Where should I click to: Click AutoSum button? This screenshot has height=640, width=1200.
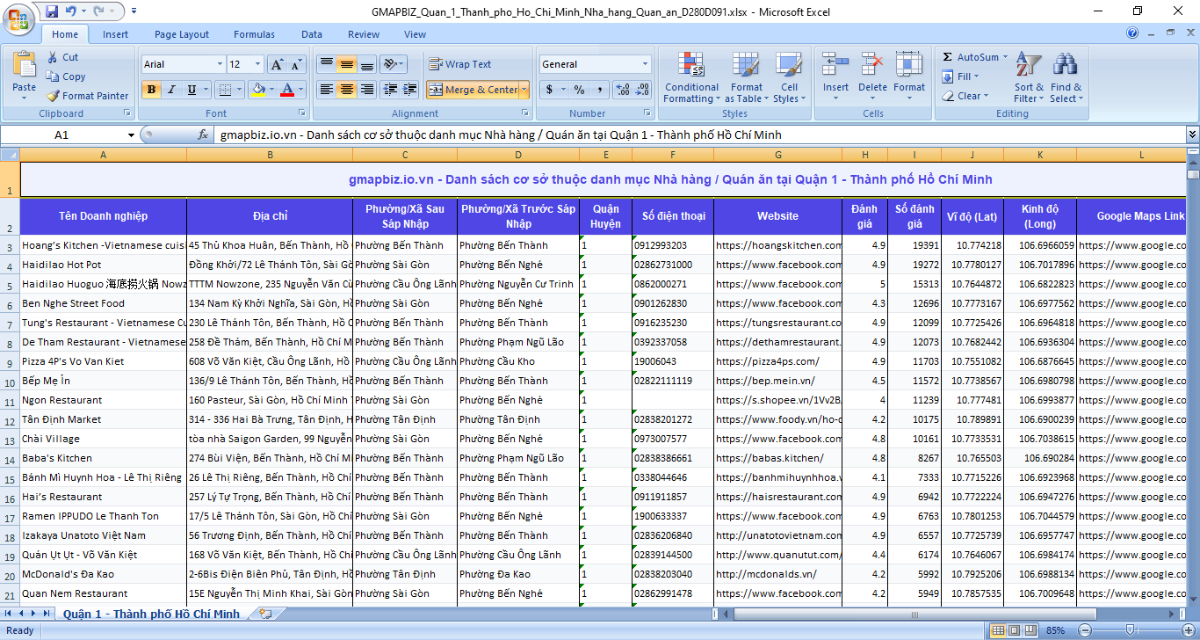click(x=969, y=58)
